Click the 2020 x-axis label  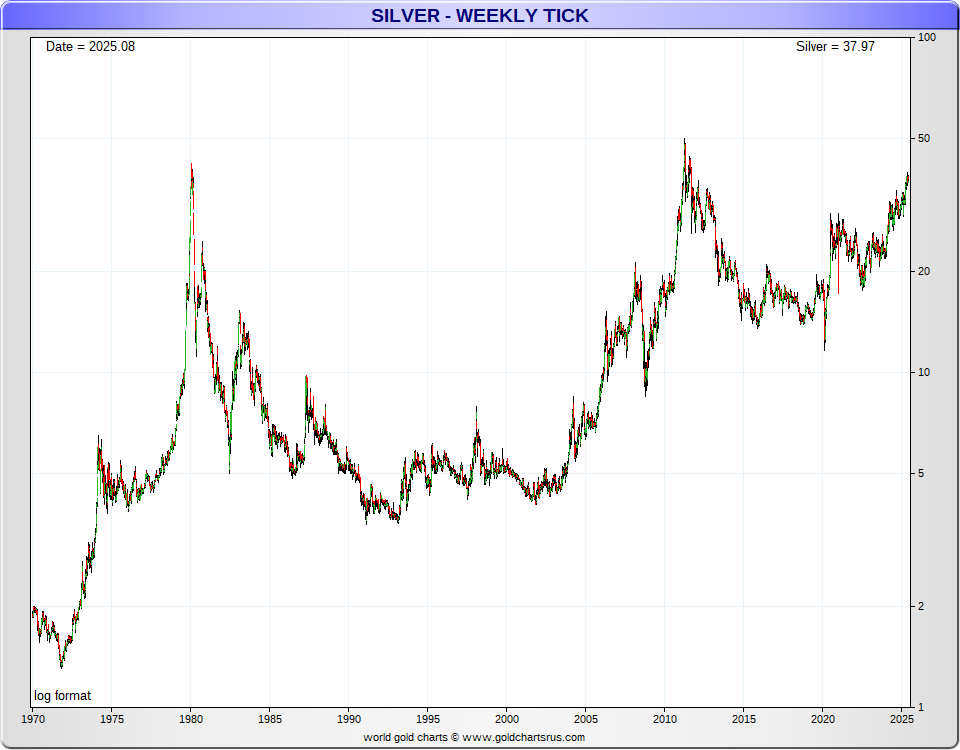pos(822,719)
